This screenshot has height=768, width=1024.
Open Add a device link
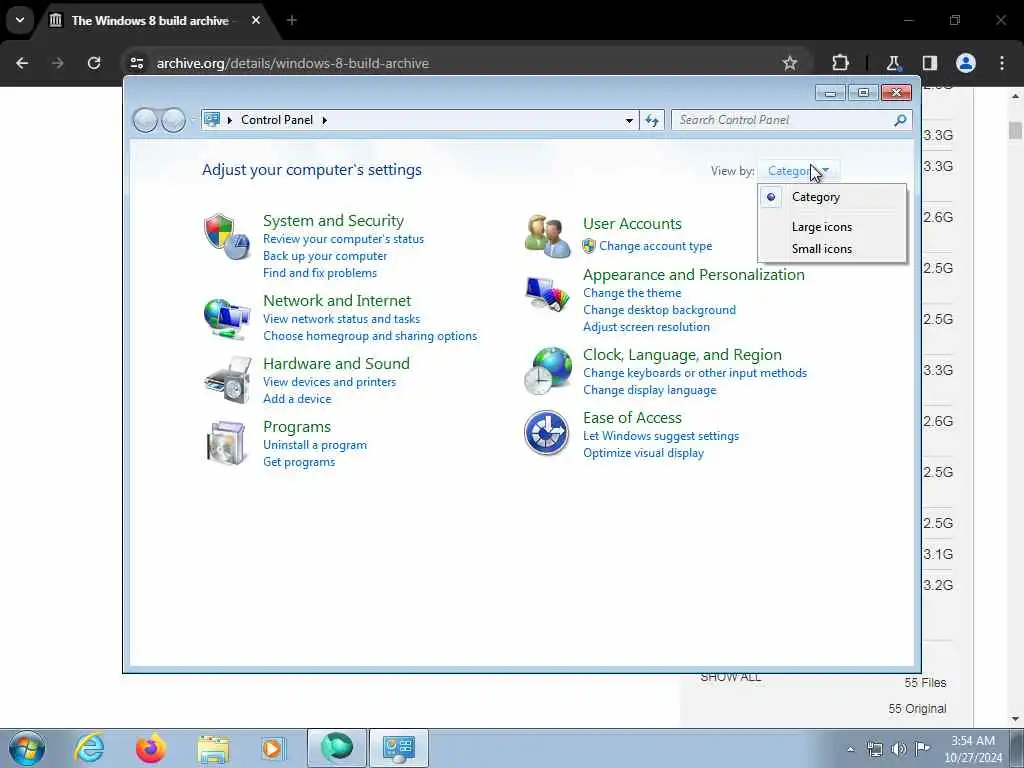coord(297,398)
